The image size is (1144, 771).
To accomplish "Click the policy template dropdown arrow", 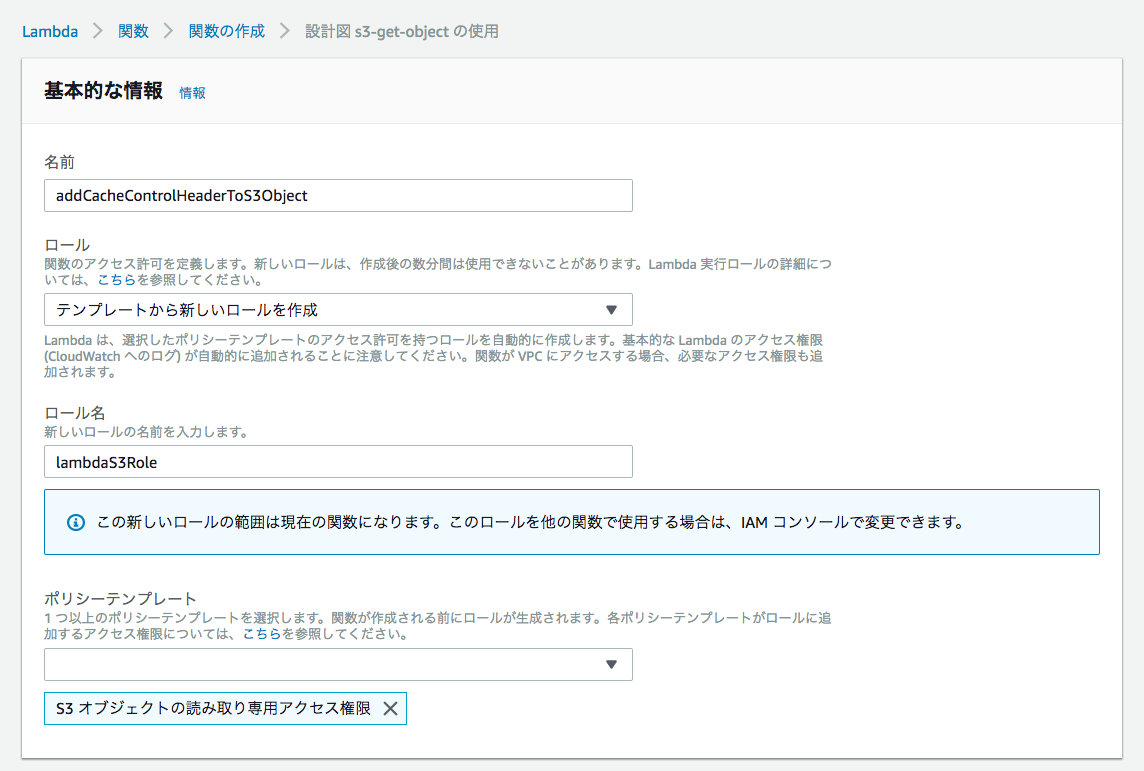I will (x=612, y=664).
